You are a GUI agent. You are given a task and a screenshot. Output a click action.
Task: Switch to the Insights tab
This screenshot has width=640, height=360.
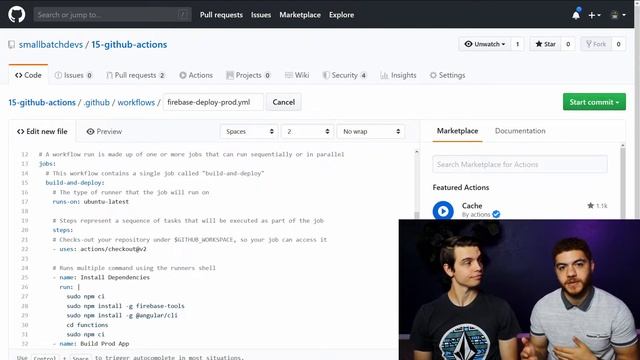click(398, 75)
